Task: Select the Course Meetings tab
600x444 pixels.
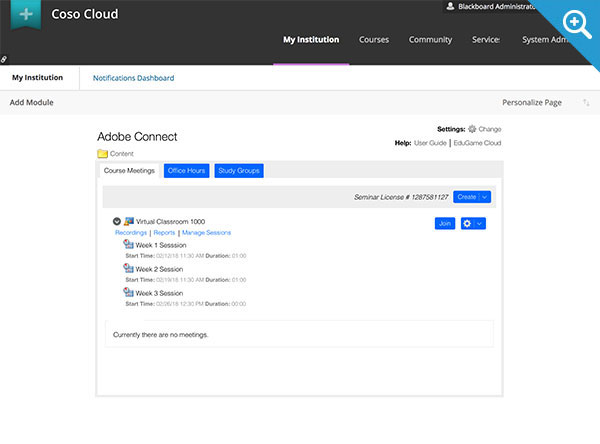Action: point(129,171)
